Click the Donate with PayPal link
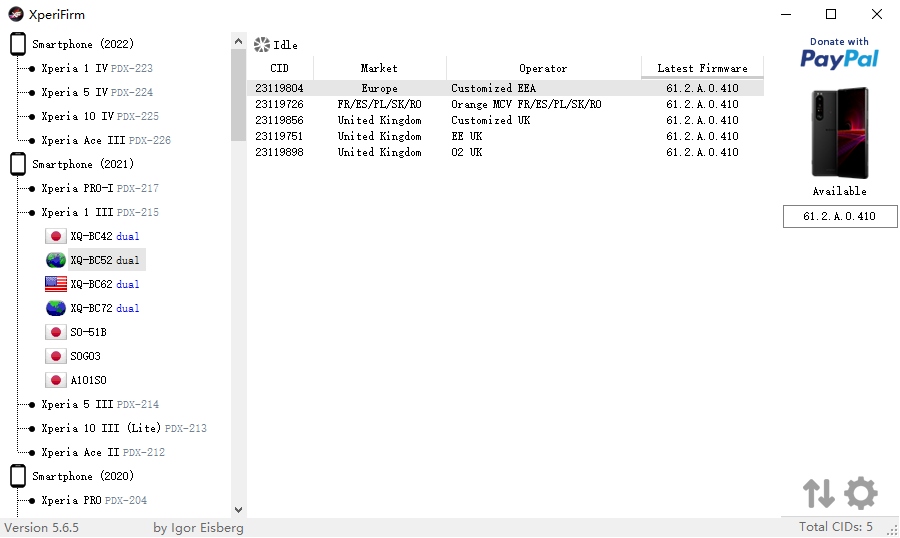The width and height of the screenshot is (900, 538). pos(839,53)
